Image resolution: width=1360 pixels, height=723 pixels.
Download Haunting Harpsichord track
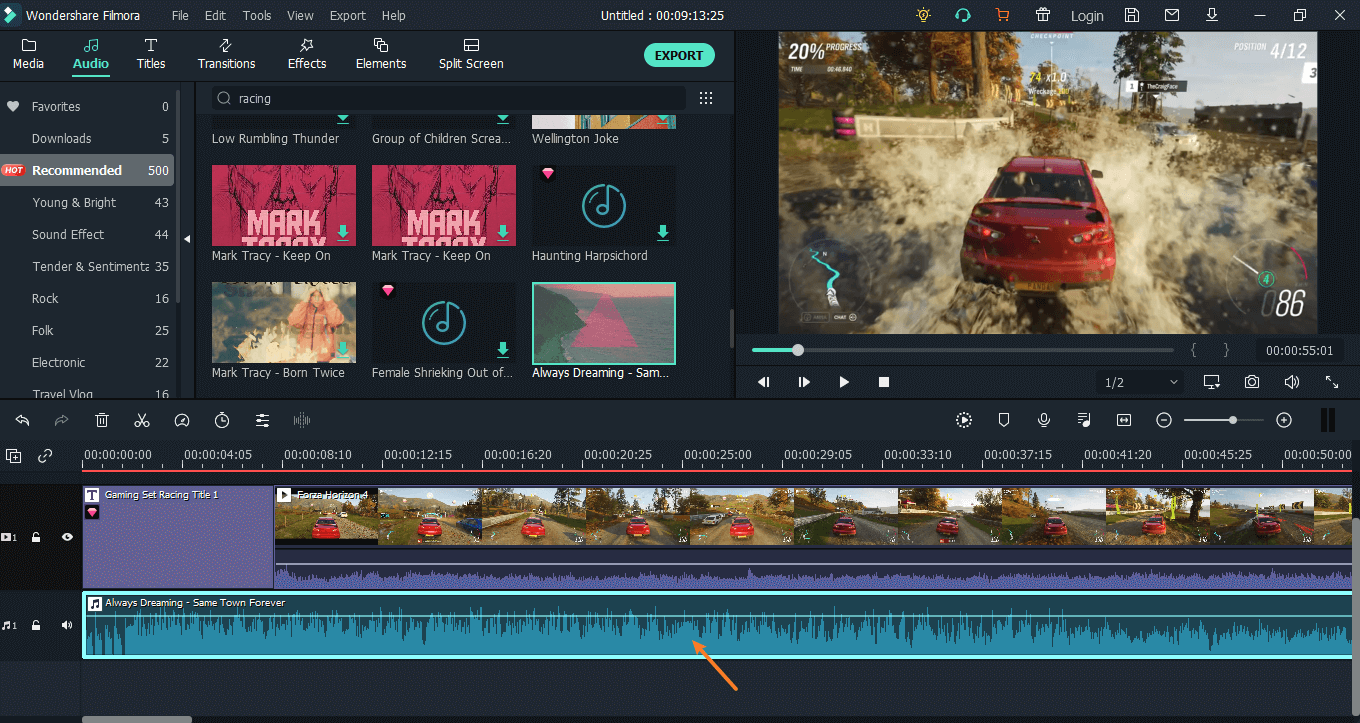point(662,232)
